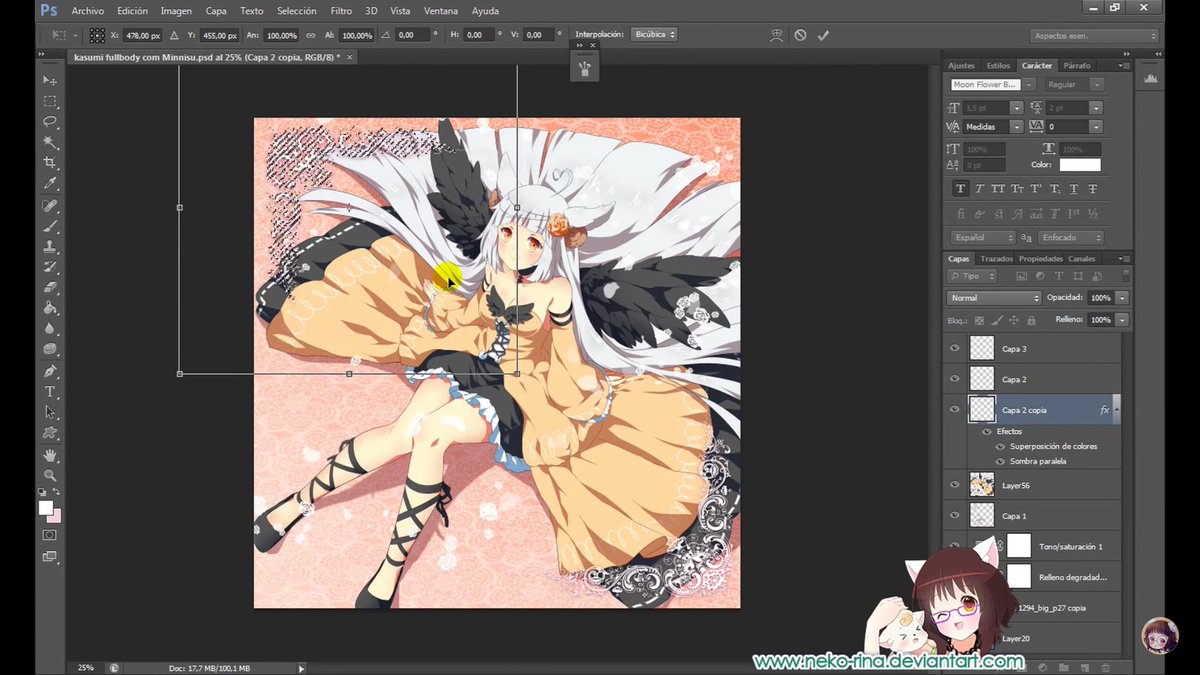Image resolution: width=1200 pixels, height=675 pixels.
Task: Select the Horizontal Type tool
Action: click(50, 392)
